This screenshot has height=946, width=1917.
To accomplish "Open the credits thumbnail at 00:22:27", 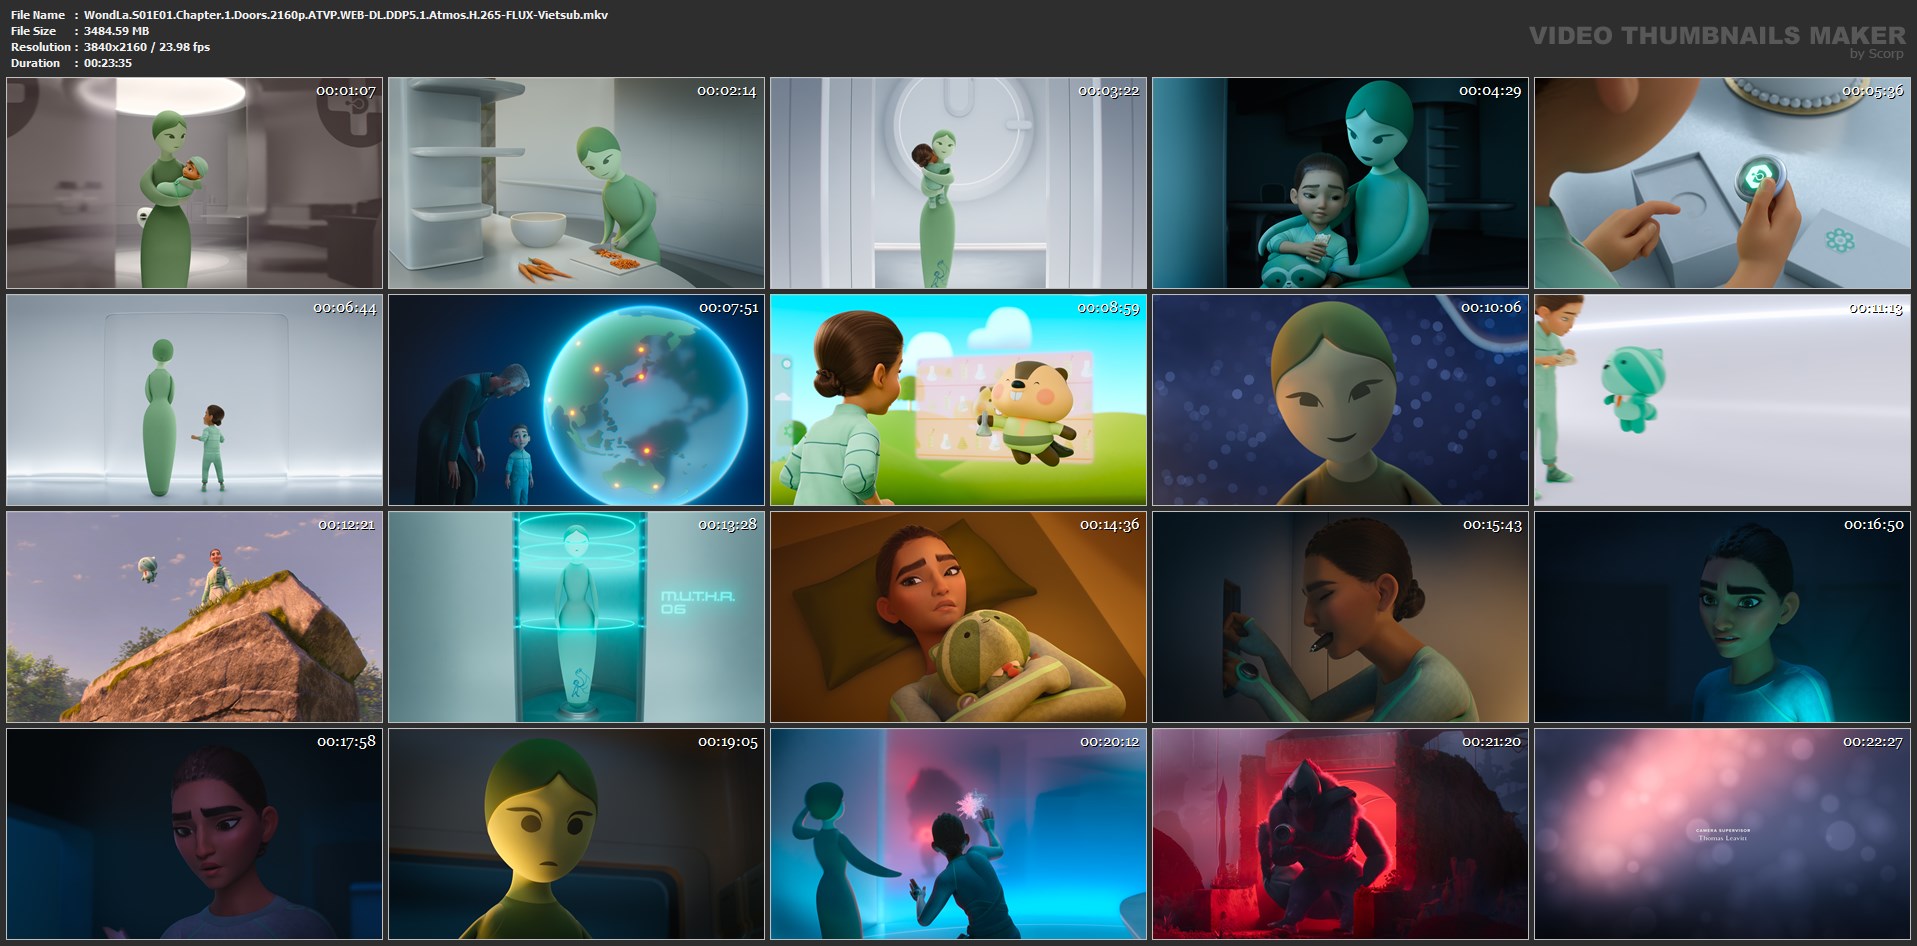I will coord(1722,834).
